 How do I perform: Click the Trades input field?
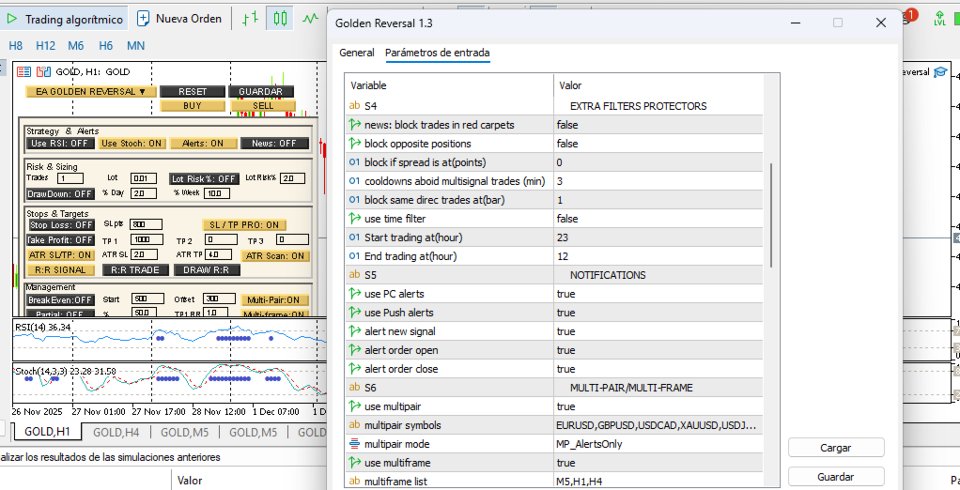tap(70, 178)
